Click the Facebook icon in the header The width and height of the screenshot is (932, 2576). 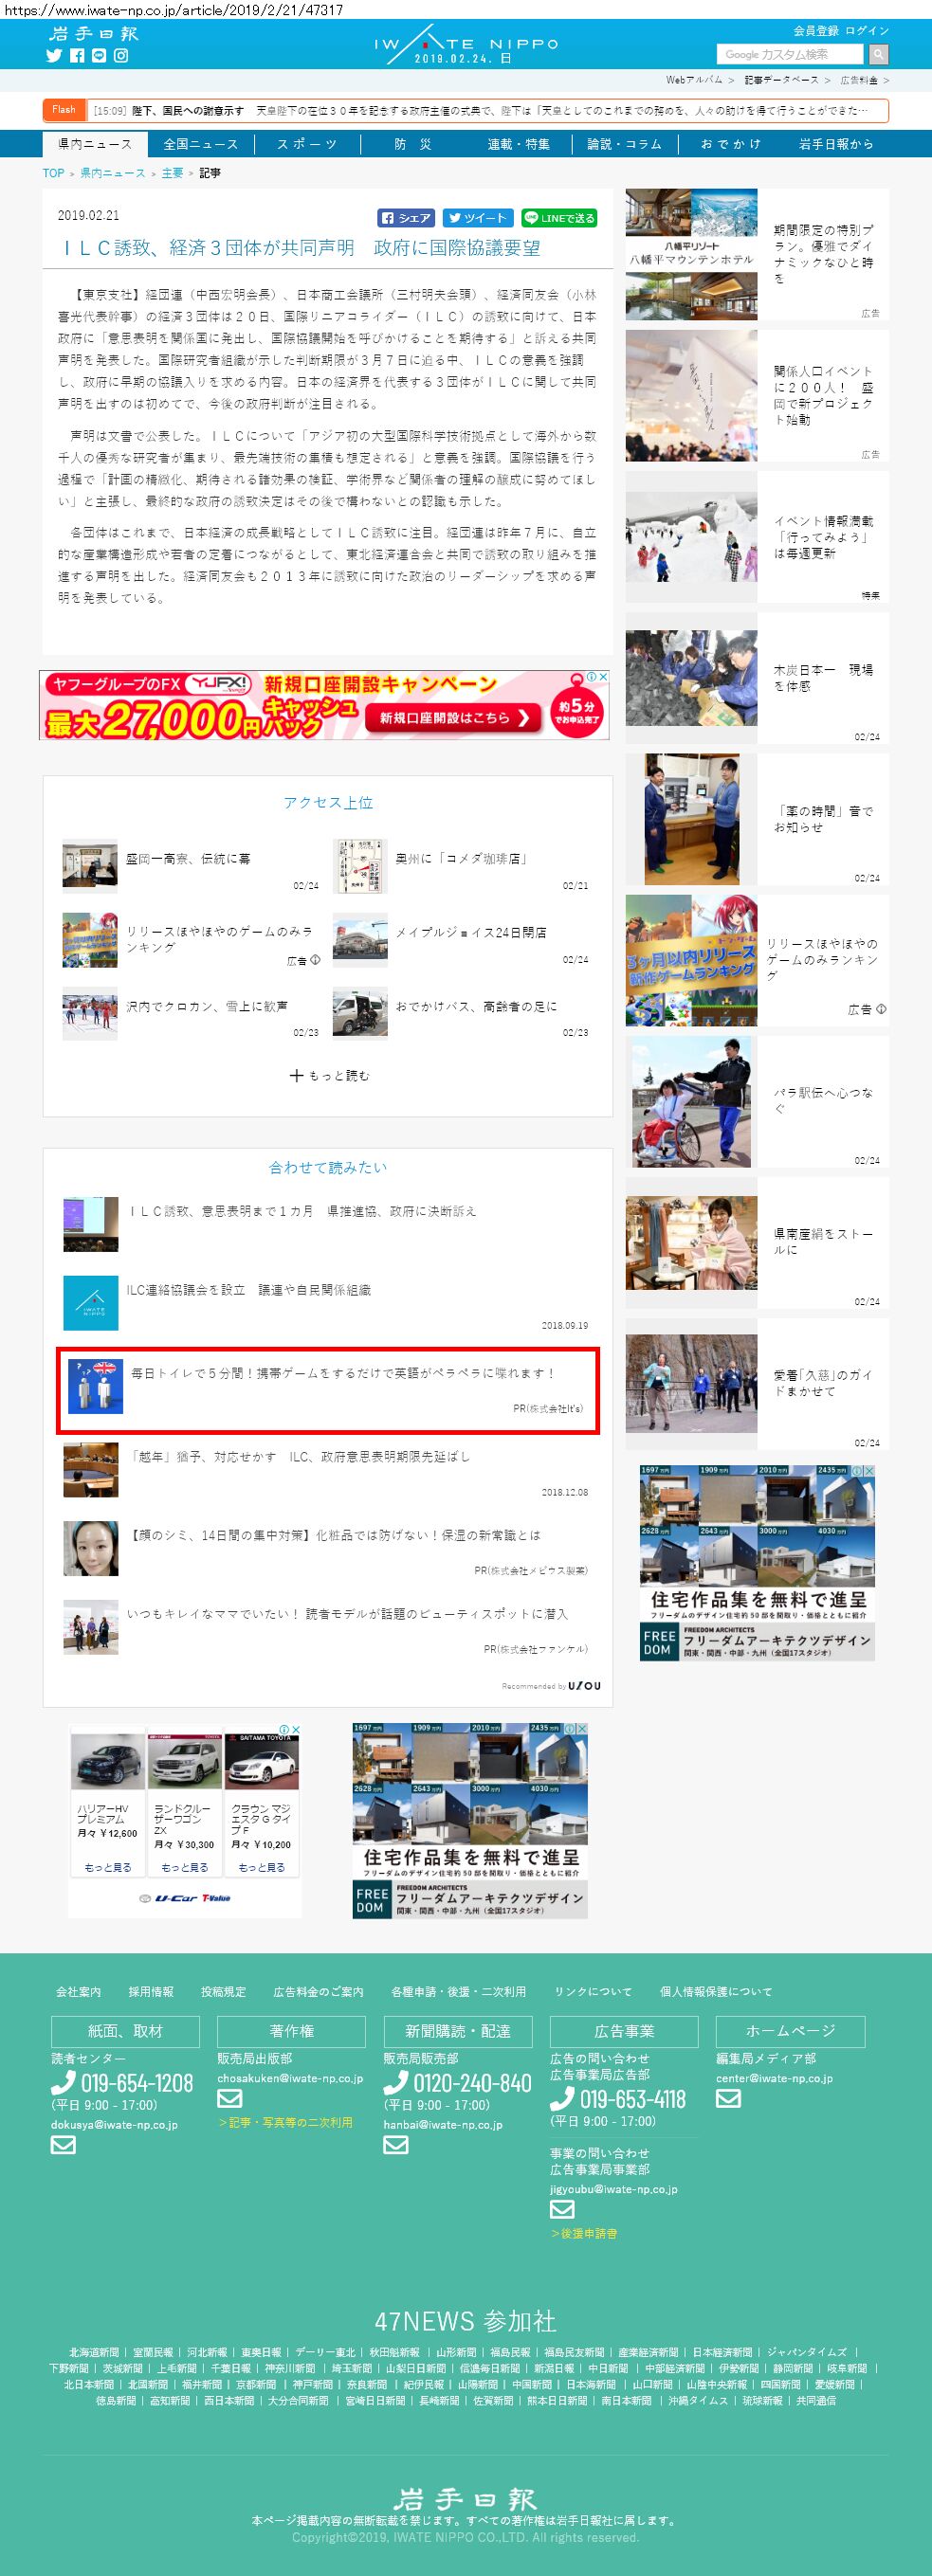(x=77, y=56)
